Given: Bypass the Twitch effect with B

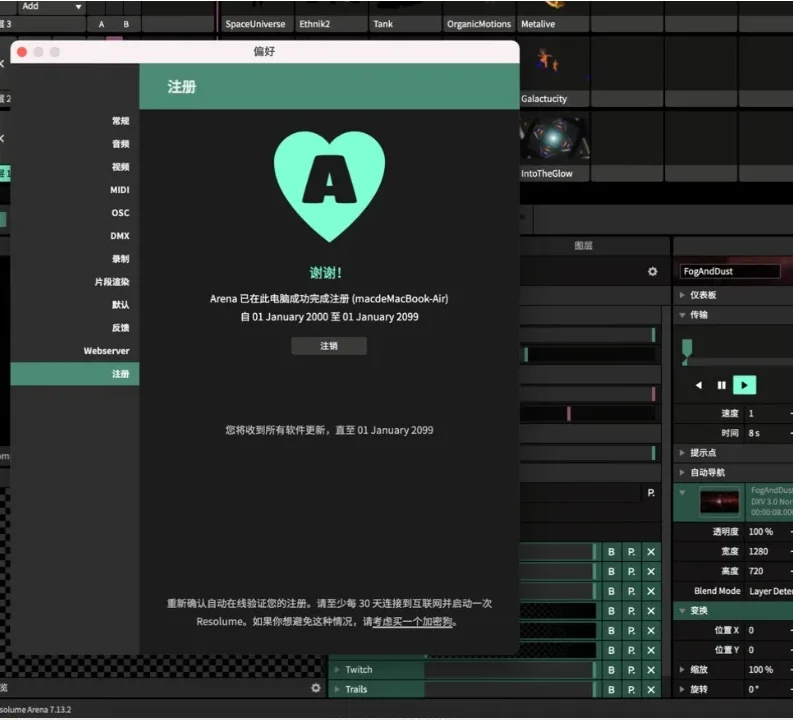Looking at the screenshot, I should [611, 670].
